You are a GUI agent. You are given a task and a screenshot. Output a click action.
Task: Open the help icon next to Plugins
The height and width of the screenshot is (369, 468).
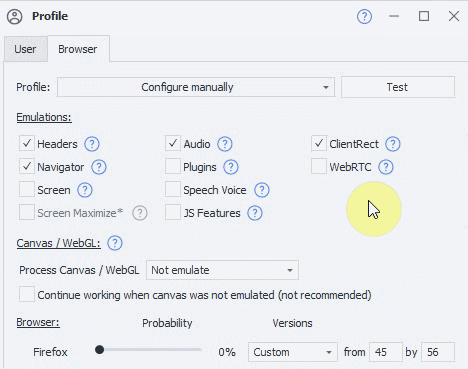(x=231, y=167)
